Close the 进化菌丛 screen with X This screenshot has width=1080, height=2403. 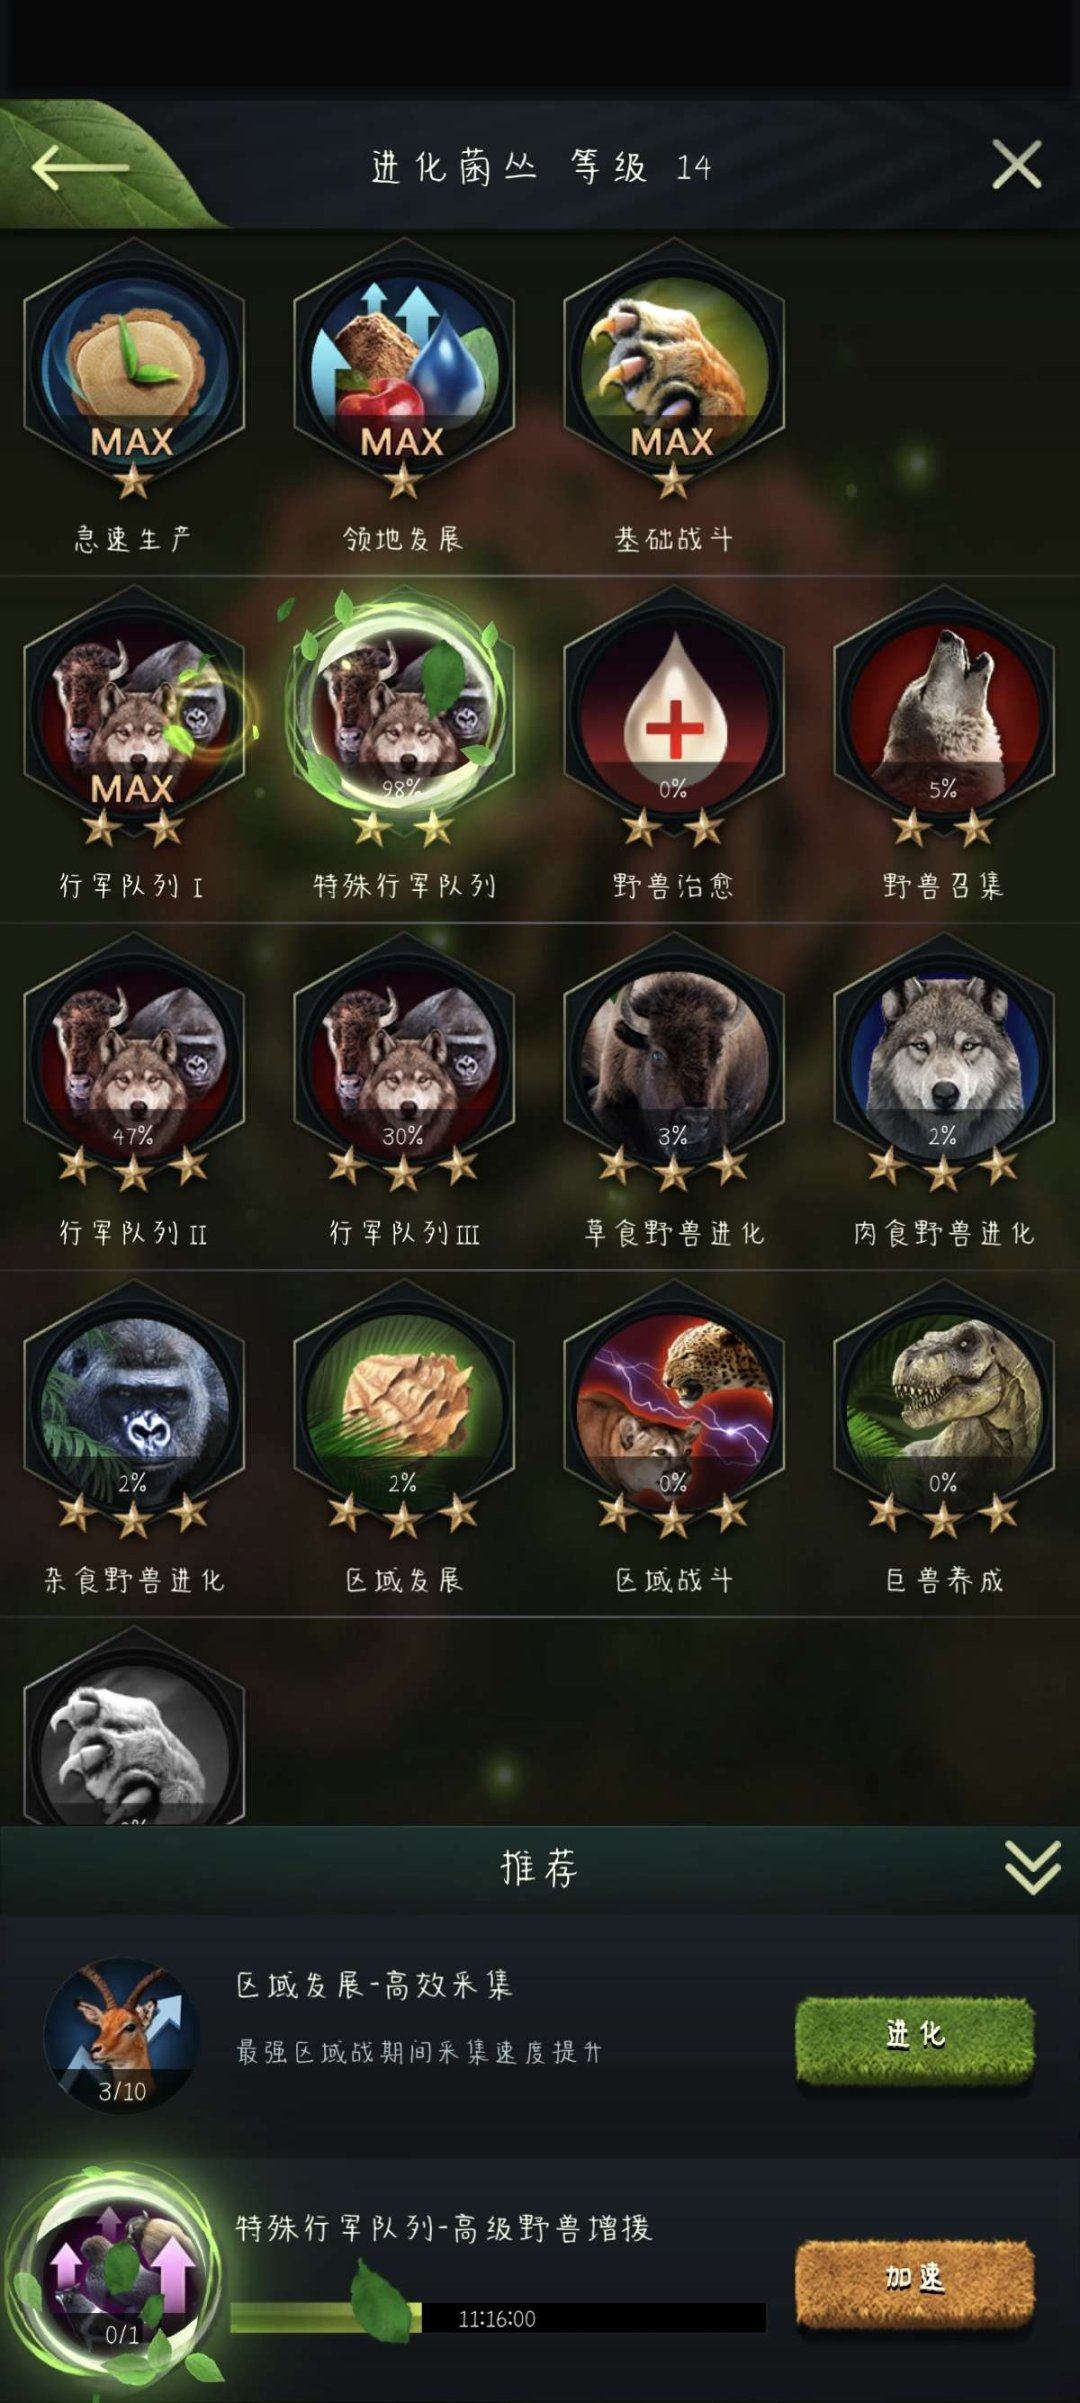click(x=1017, y=165)
